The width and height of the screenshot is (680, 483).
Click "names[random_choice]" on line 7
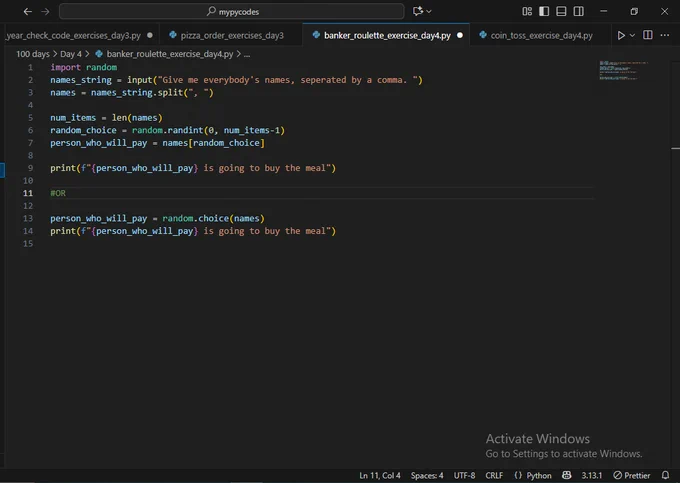point(213,143)
